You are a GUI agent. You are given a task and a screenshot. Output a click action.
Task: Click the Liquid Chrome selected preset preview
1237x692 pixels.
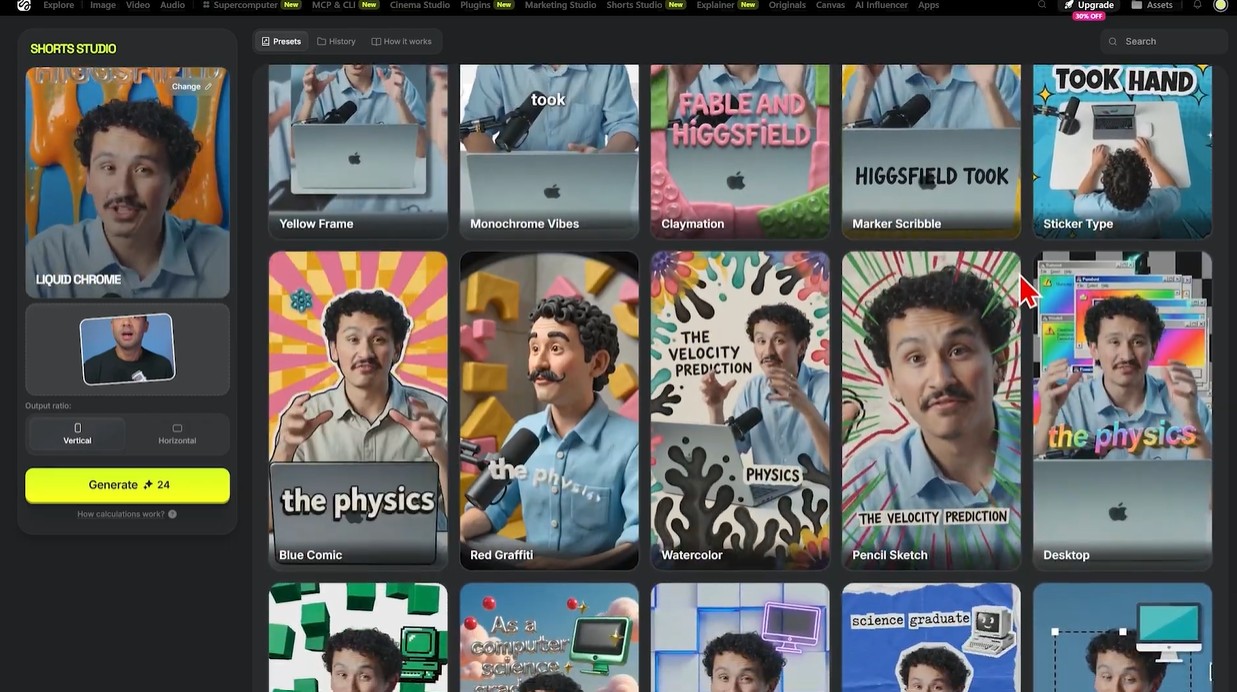pos(127,182)
